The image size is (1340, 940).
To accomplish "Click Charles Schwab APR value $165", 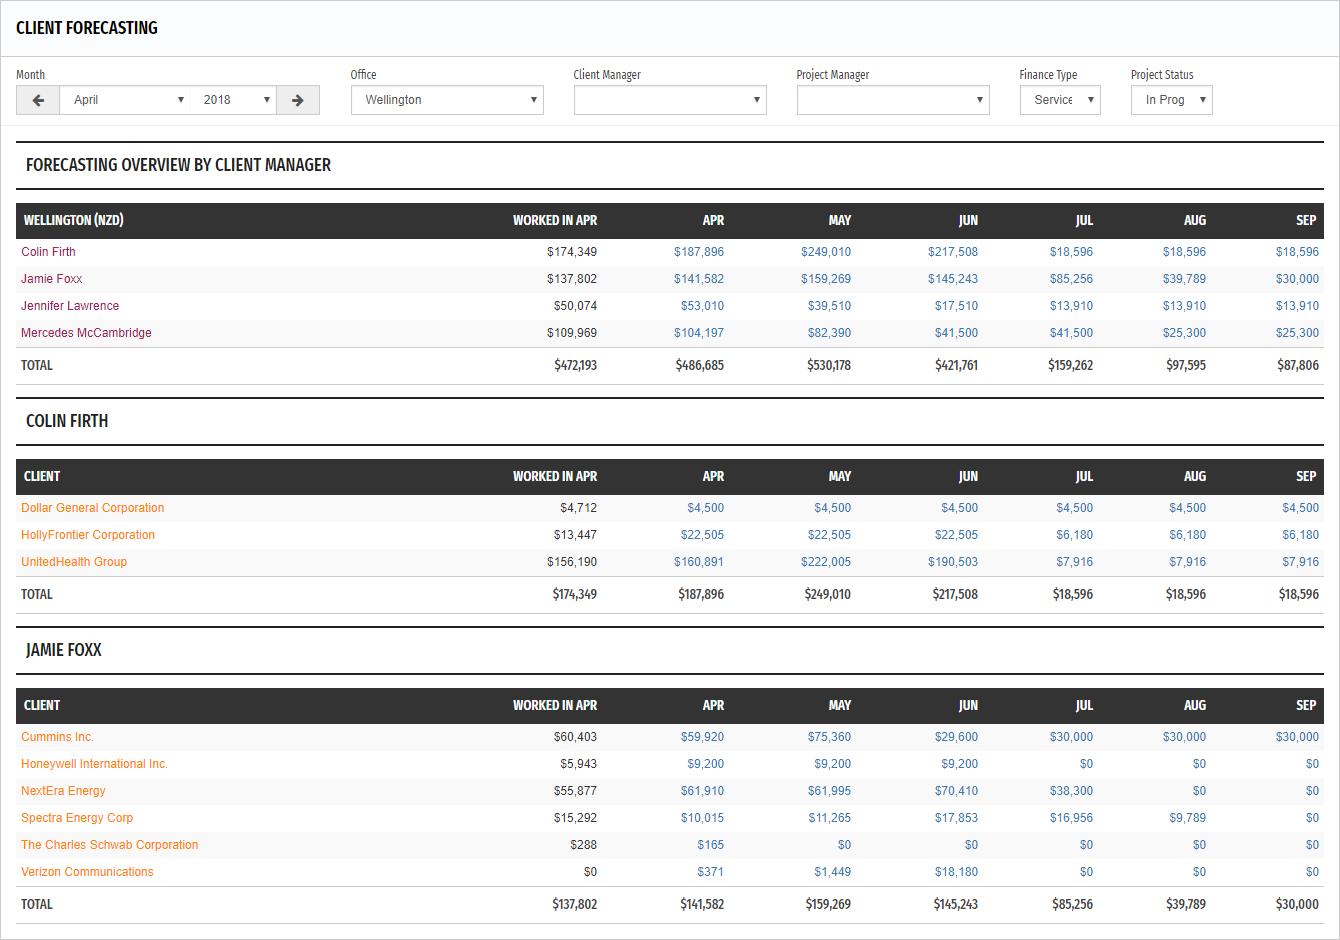I will pyautogui.click(x=710, y=845).
